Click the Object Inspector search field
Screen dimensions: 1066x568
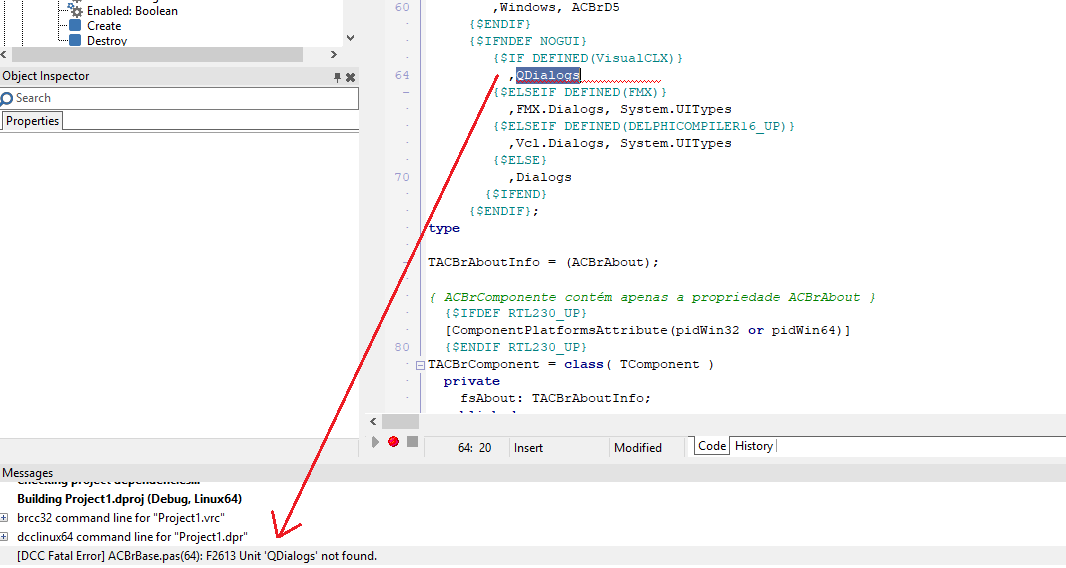(179, 98)
